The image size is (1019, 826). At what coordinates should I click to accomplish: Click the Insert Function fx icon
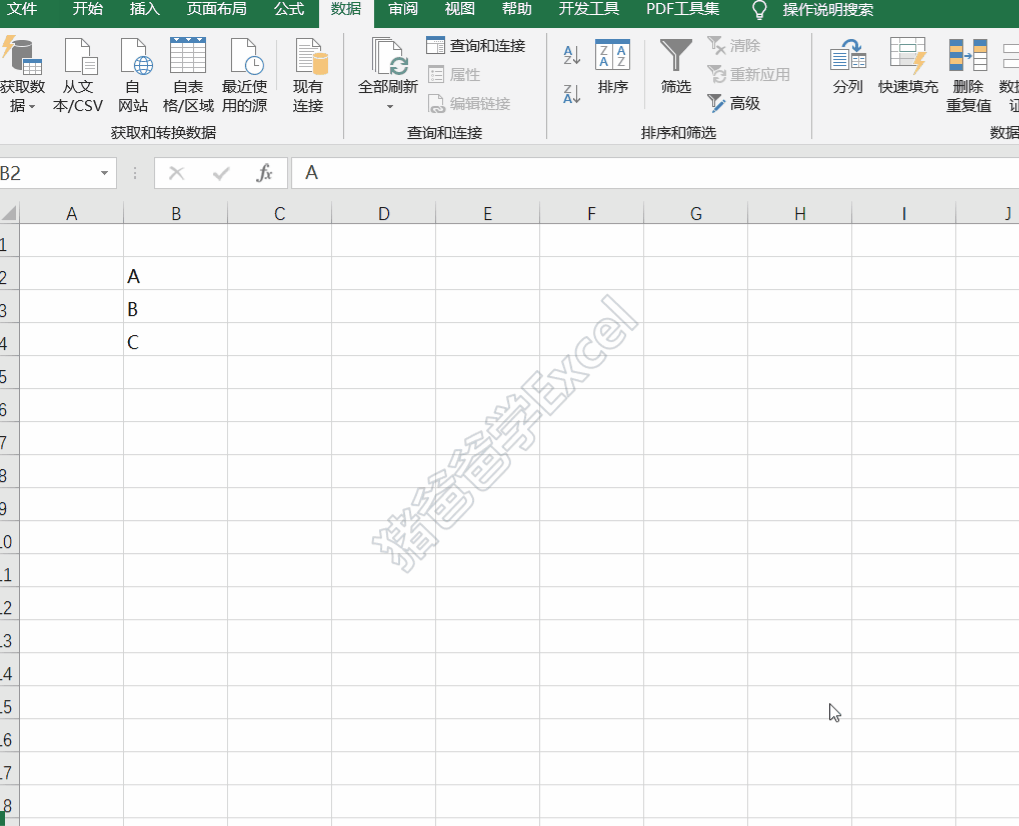264,173
